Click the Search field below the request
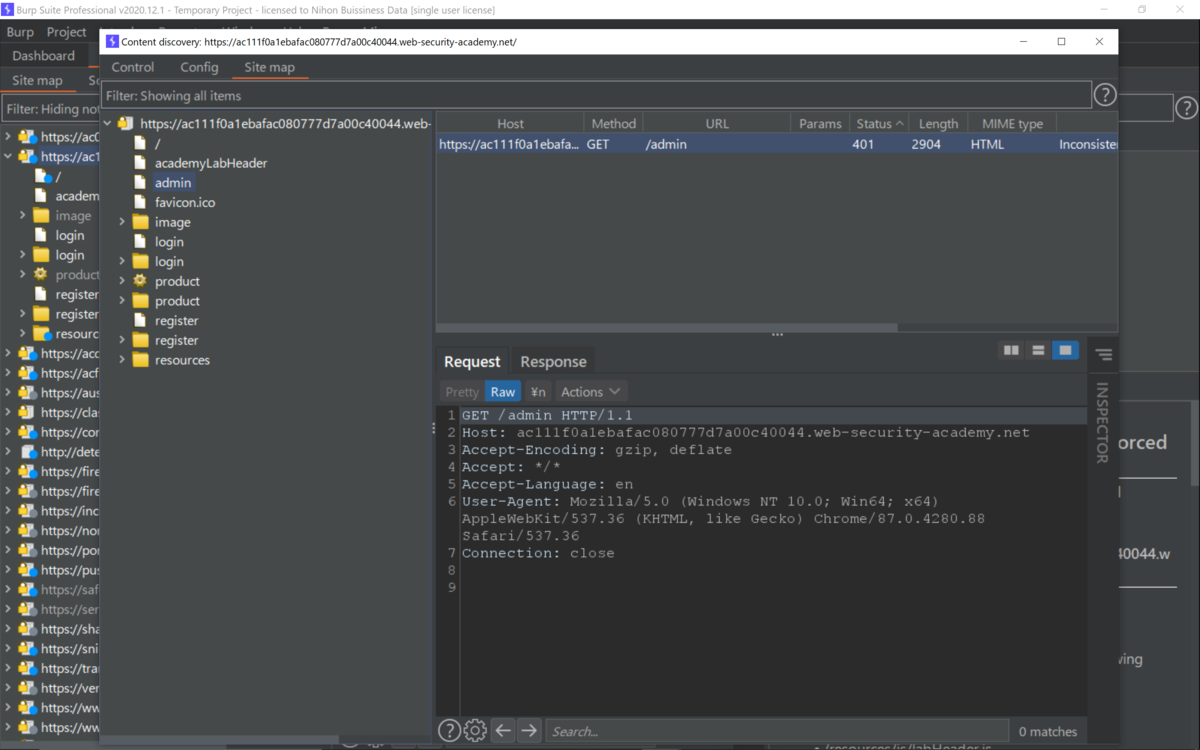1200x750 pixels. point(778,731)
